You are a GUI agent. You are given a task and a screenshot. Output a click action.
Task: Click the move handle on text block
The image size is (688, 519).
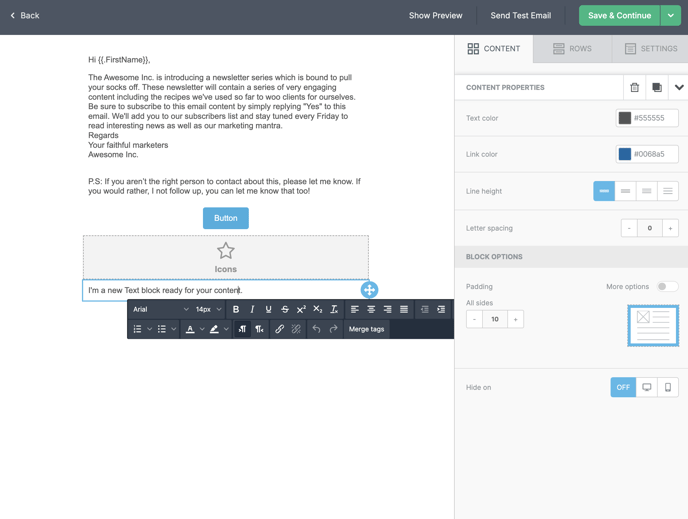(369, 290)
